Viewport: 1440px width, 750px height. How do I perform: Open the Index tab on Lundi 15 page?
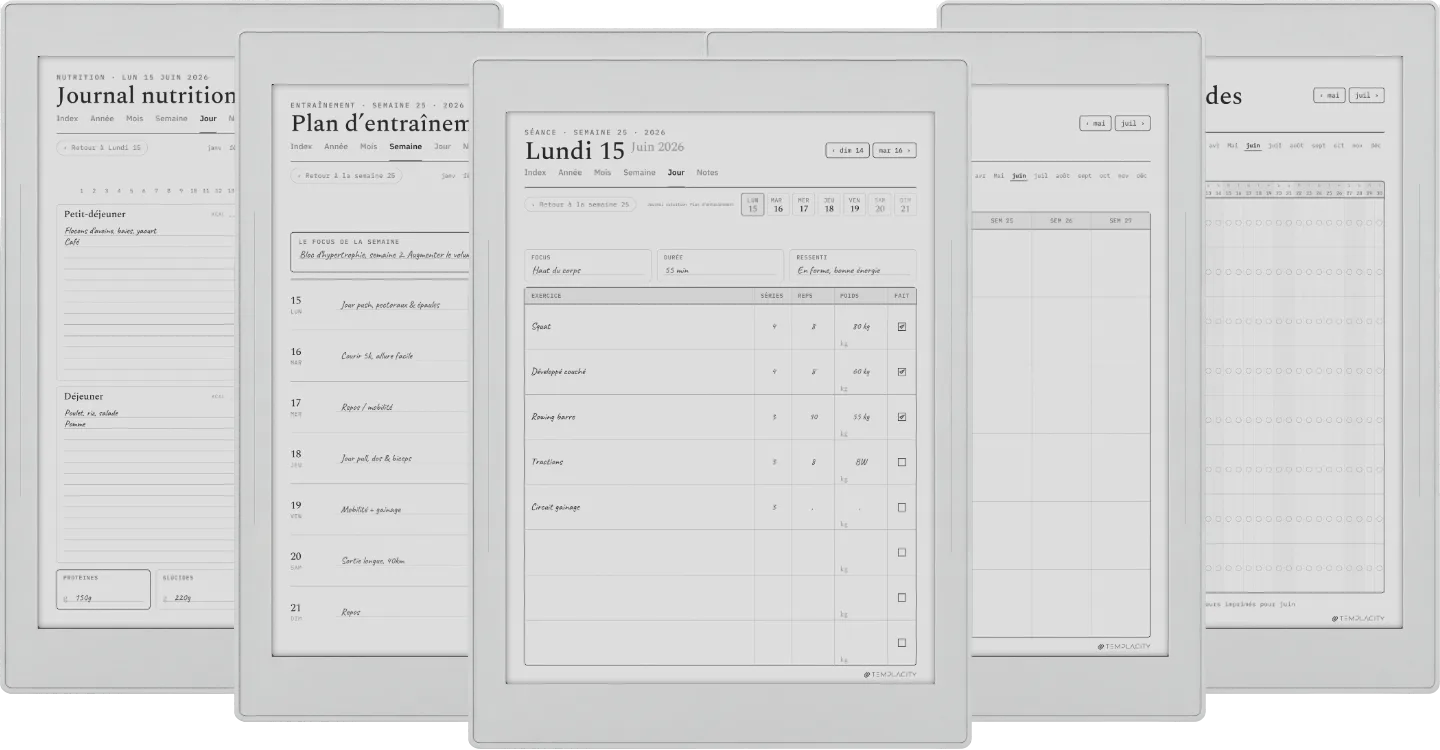[x=535, y=173]
